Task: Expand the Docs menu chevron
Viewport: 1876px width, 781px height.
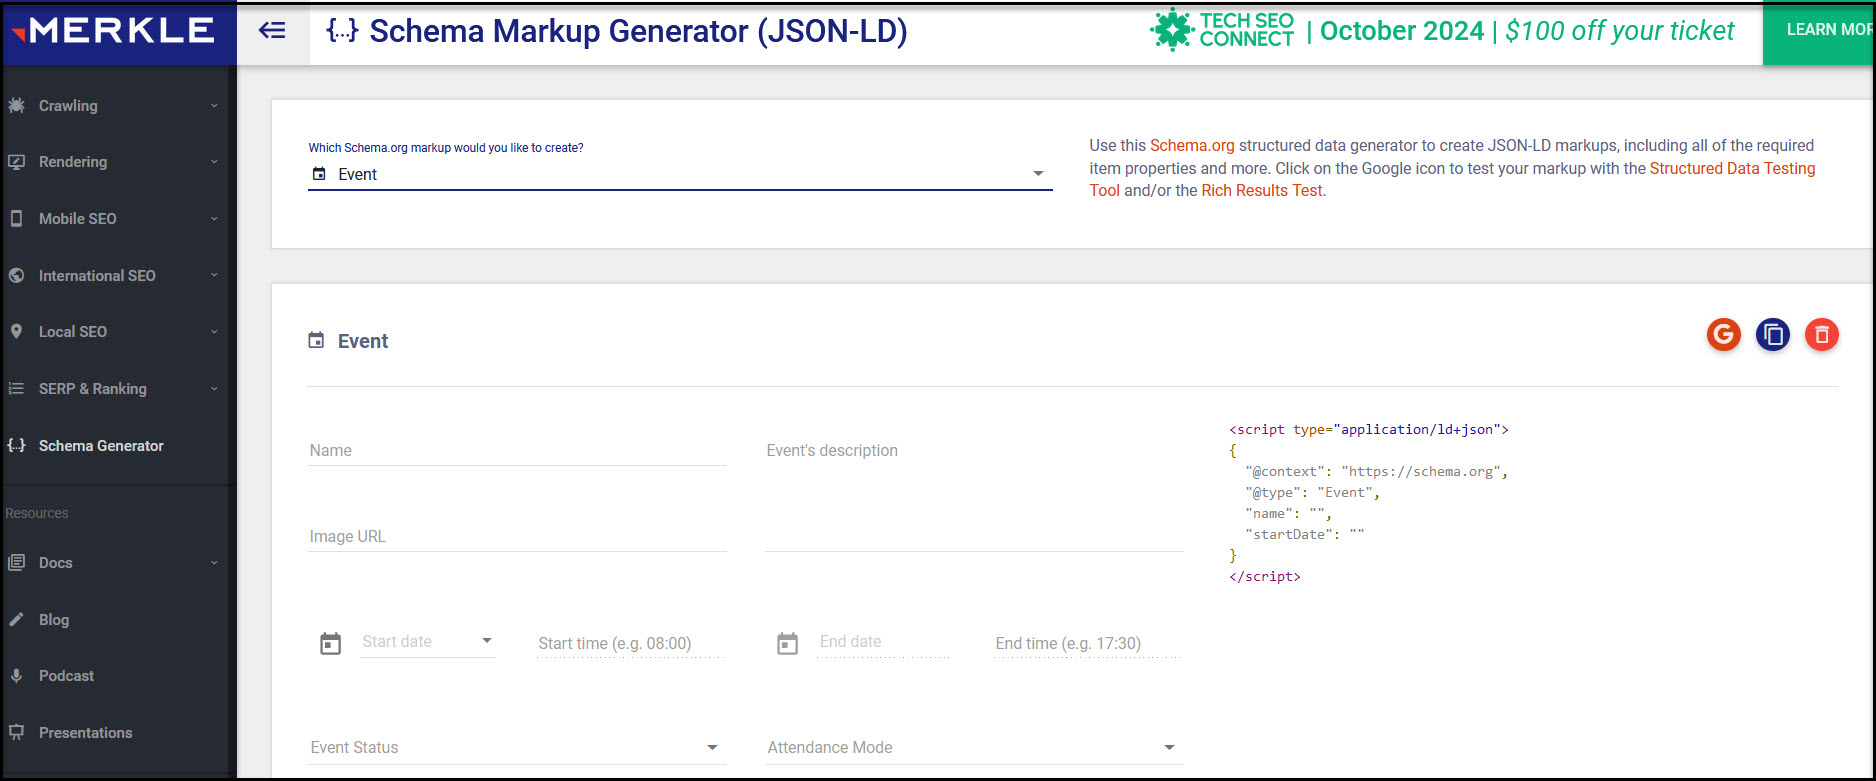Action: [214, 563]
